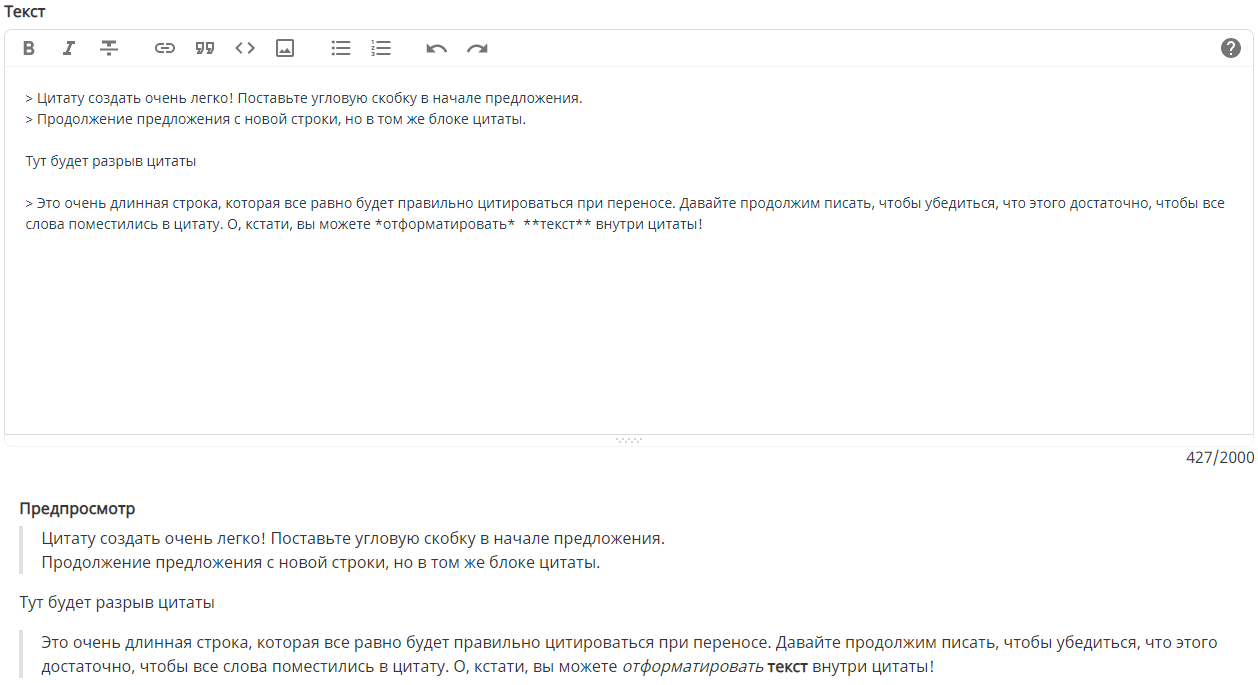1258x685 pixels.
Task: Click the insert image icon
Action: pyautogui.click(x=285, y=48)
